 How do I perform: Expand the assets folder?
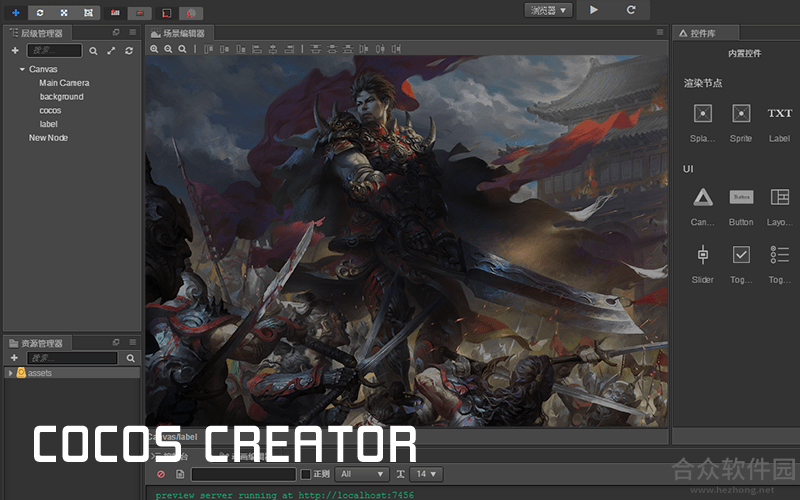10,373
